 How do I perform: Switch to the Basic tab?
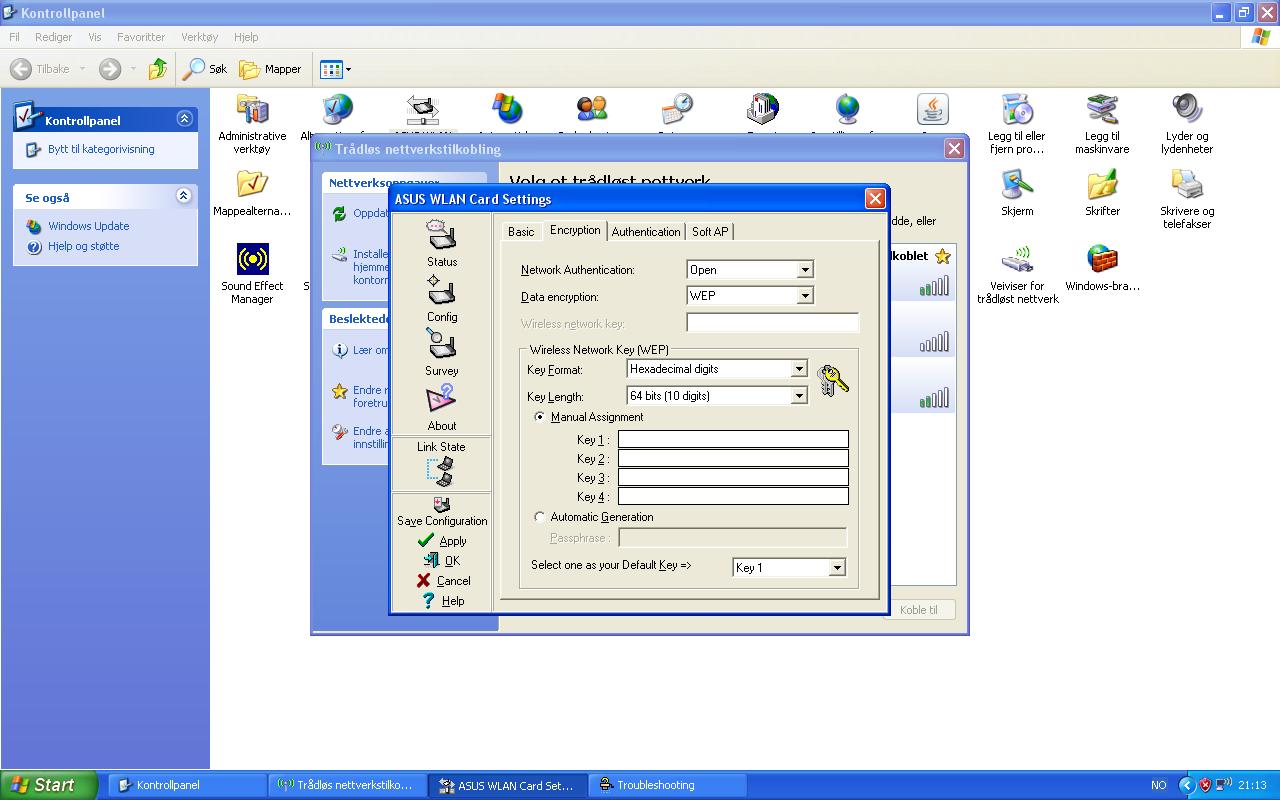521,232
